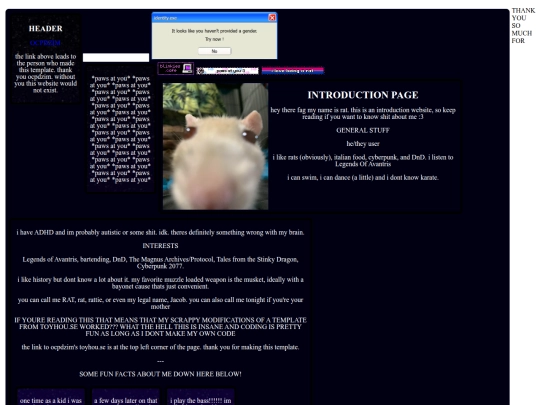
Task: Click the 'HEADER' title in sidebar
Action: click(45, 29)
